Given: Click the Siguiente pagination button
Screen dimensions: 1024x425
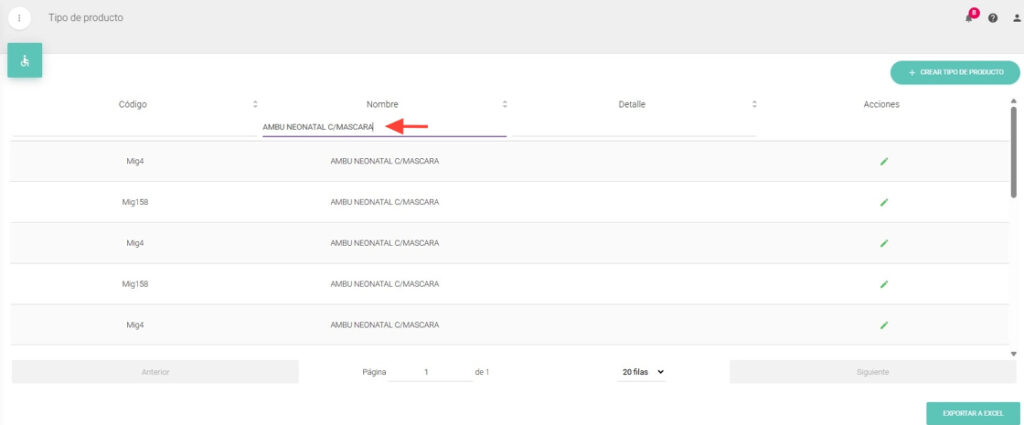Looking at the screenshot, I should [874, 372].
